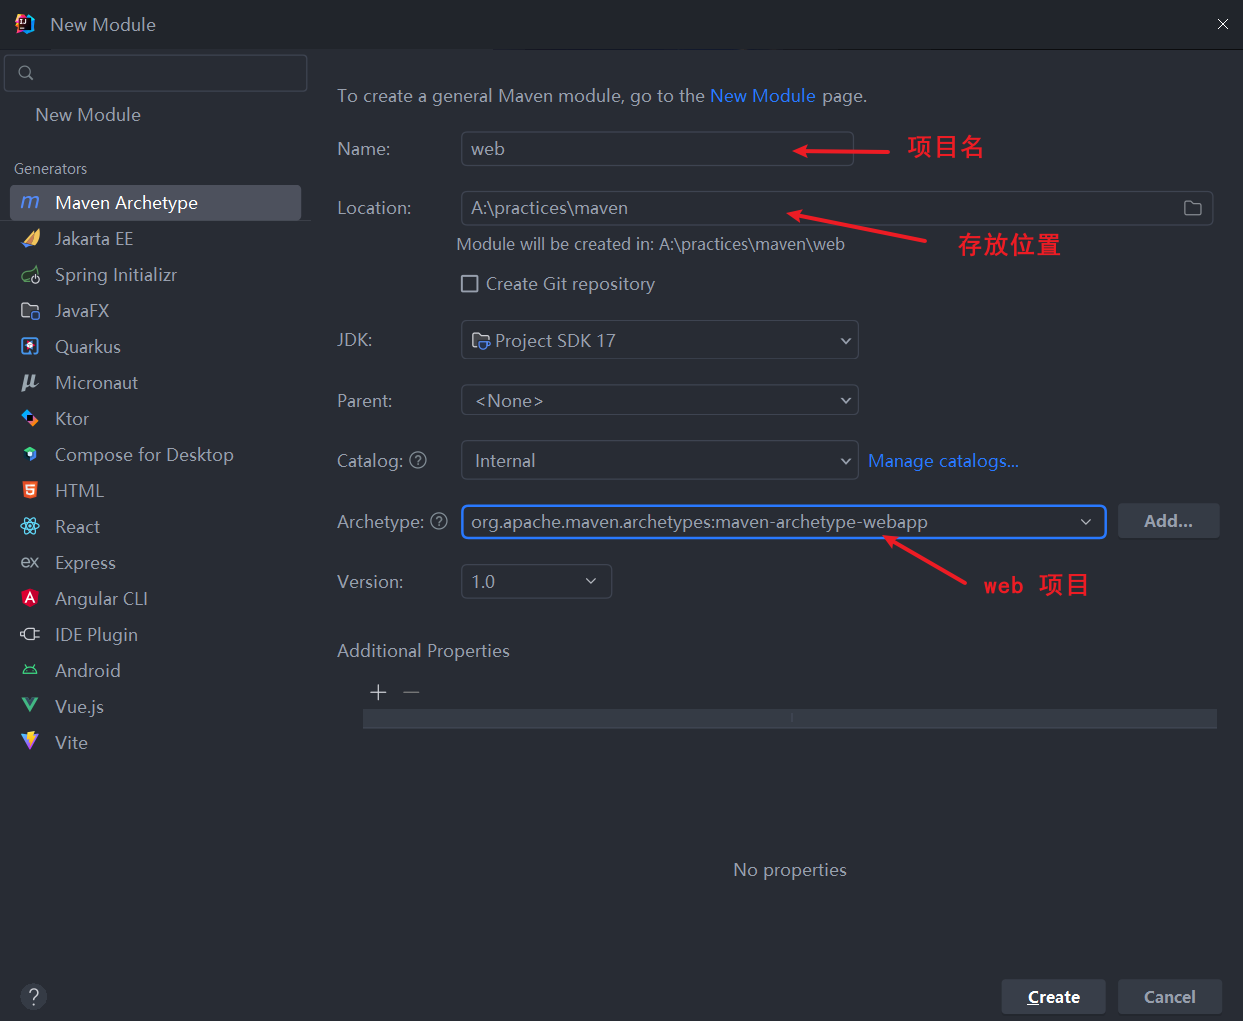The width and height of the screenshot is (1243, 1021).
Task: Click the Cancel button
Action: [1170, 997]
